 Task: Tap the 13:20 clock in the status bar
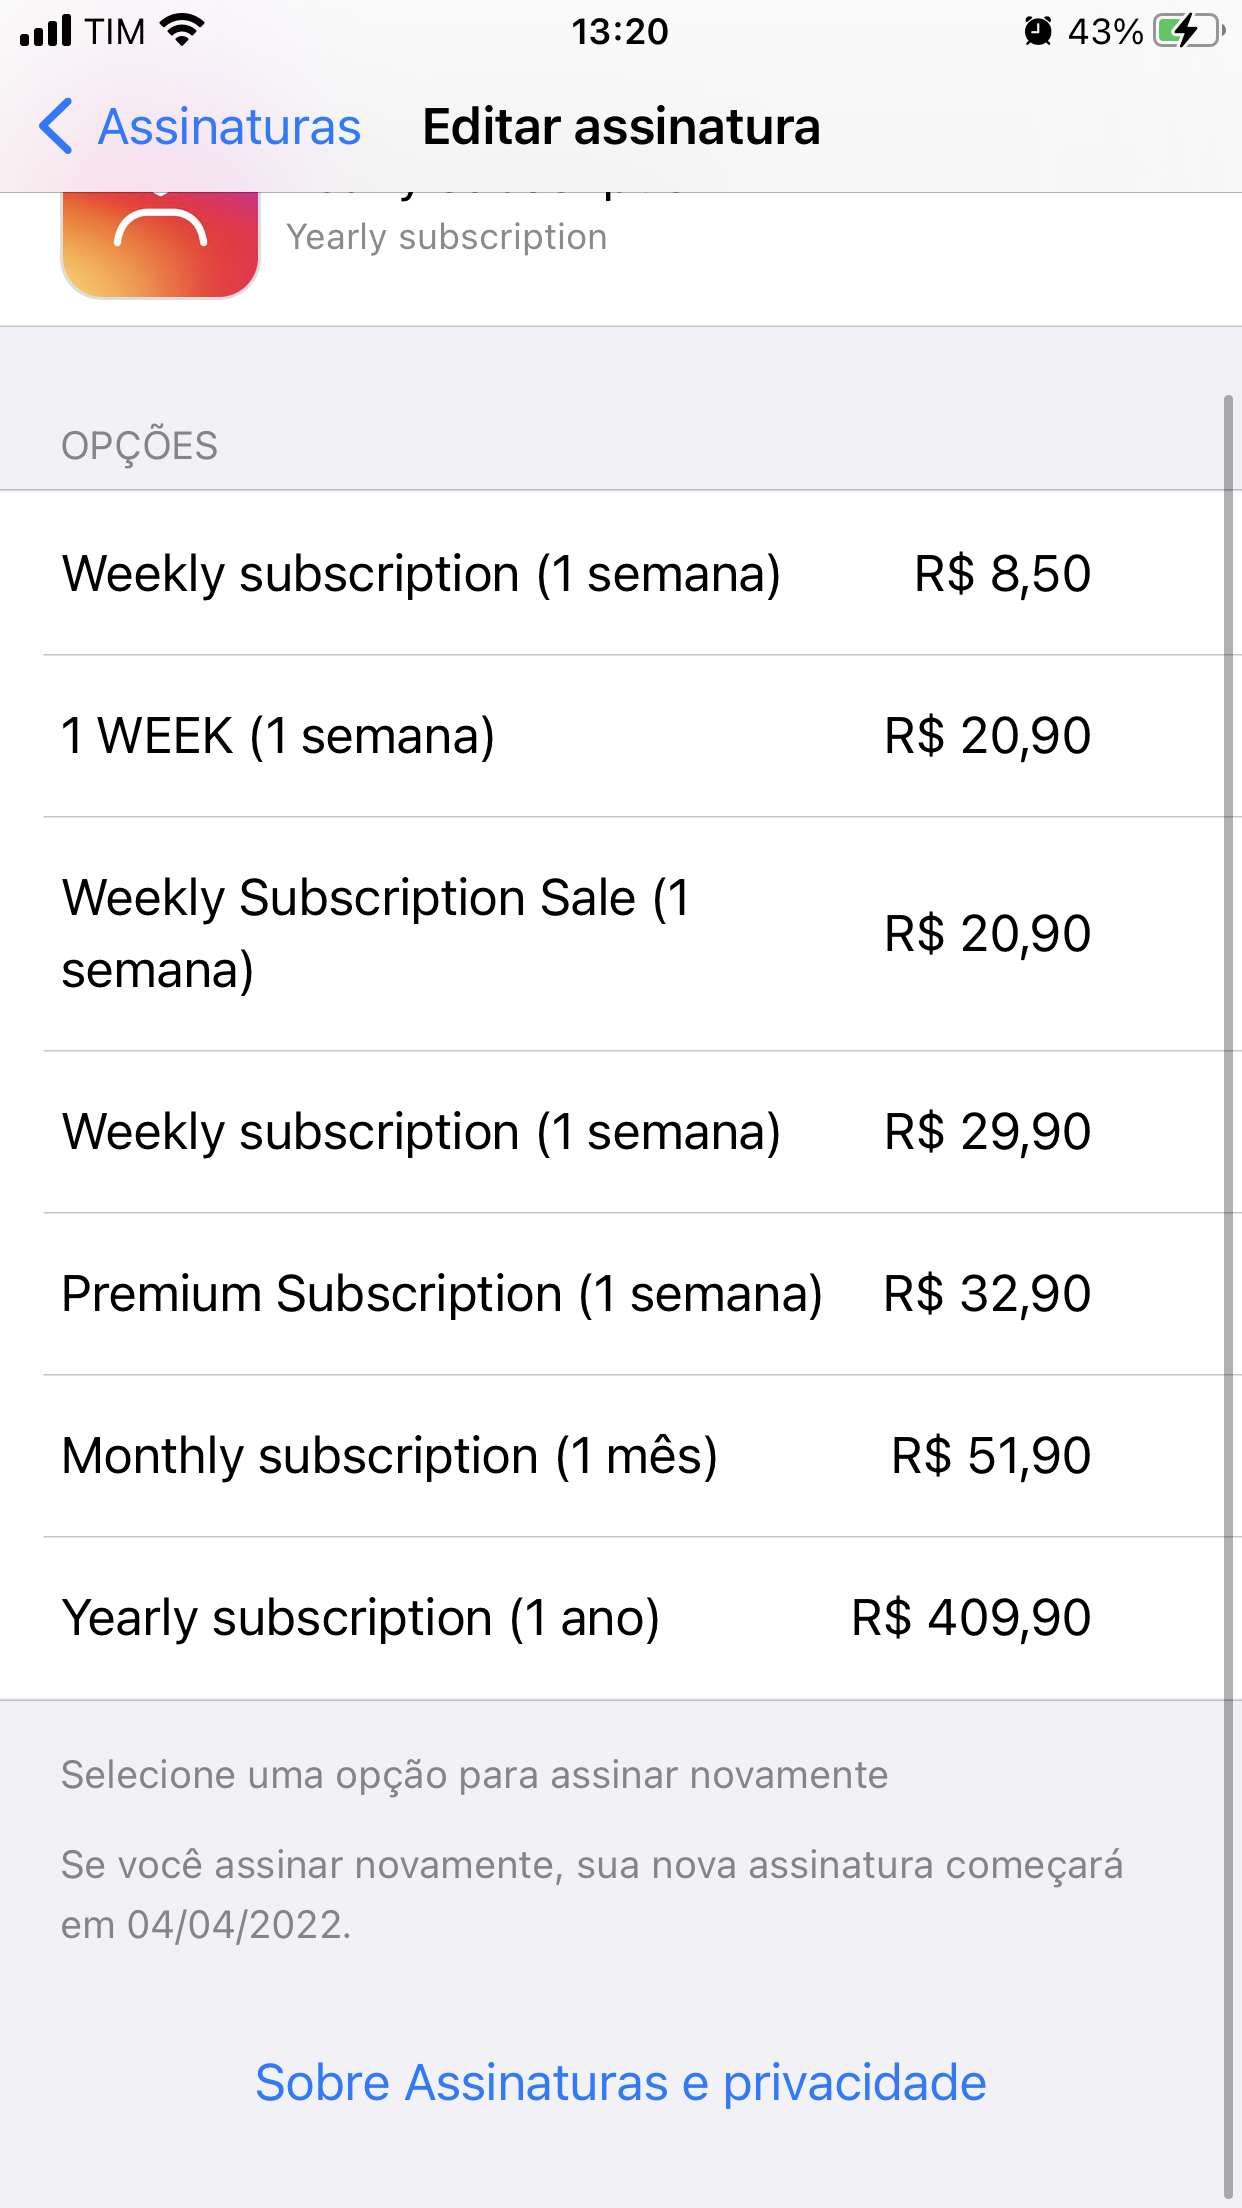point(620,32)
